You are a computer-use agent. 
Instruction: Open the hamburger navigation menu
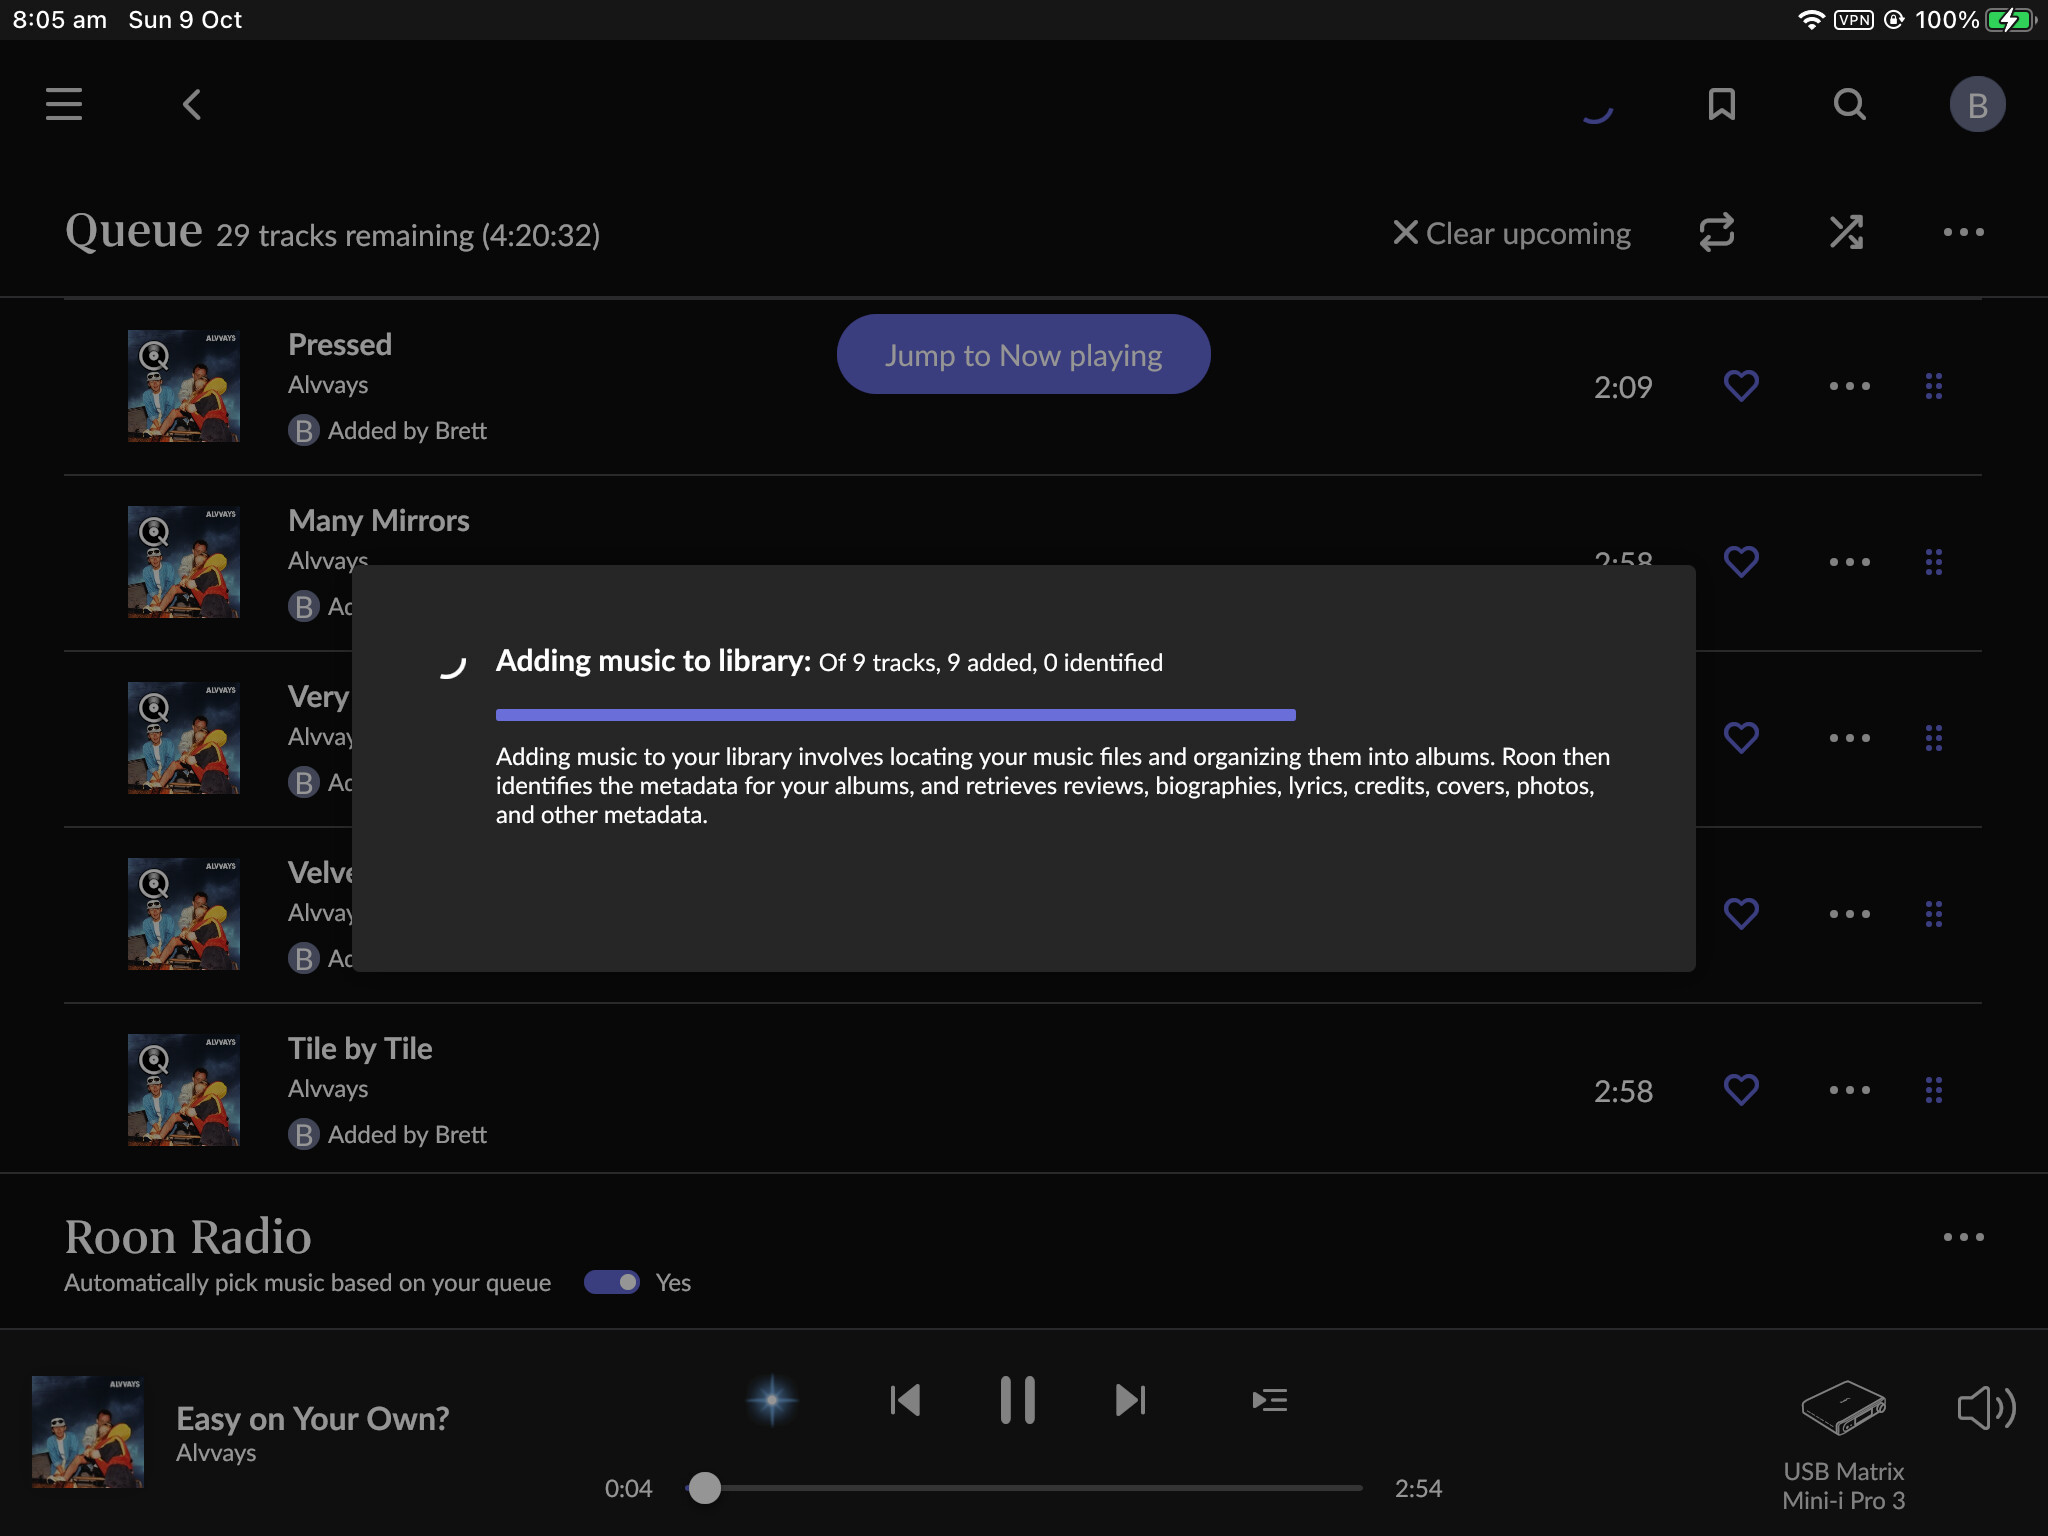(x=64, y=104)
